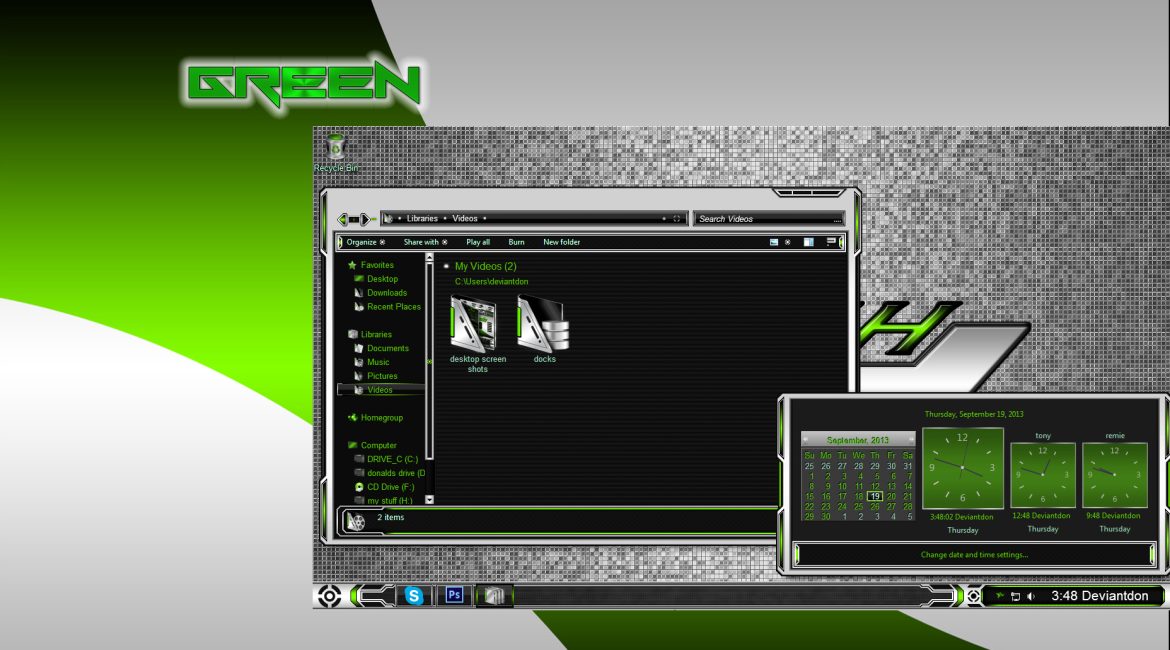Select Downloads in Favorites

click(x=386, y=293)
